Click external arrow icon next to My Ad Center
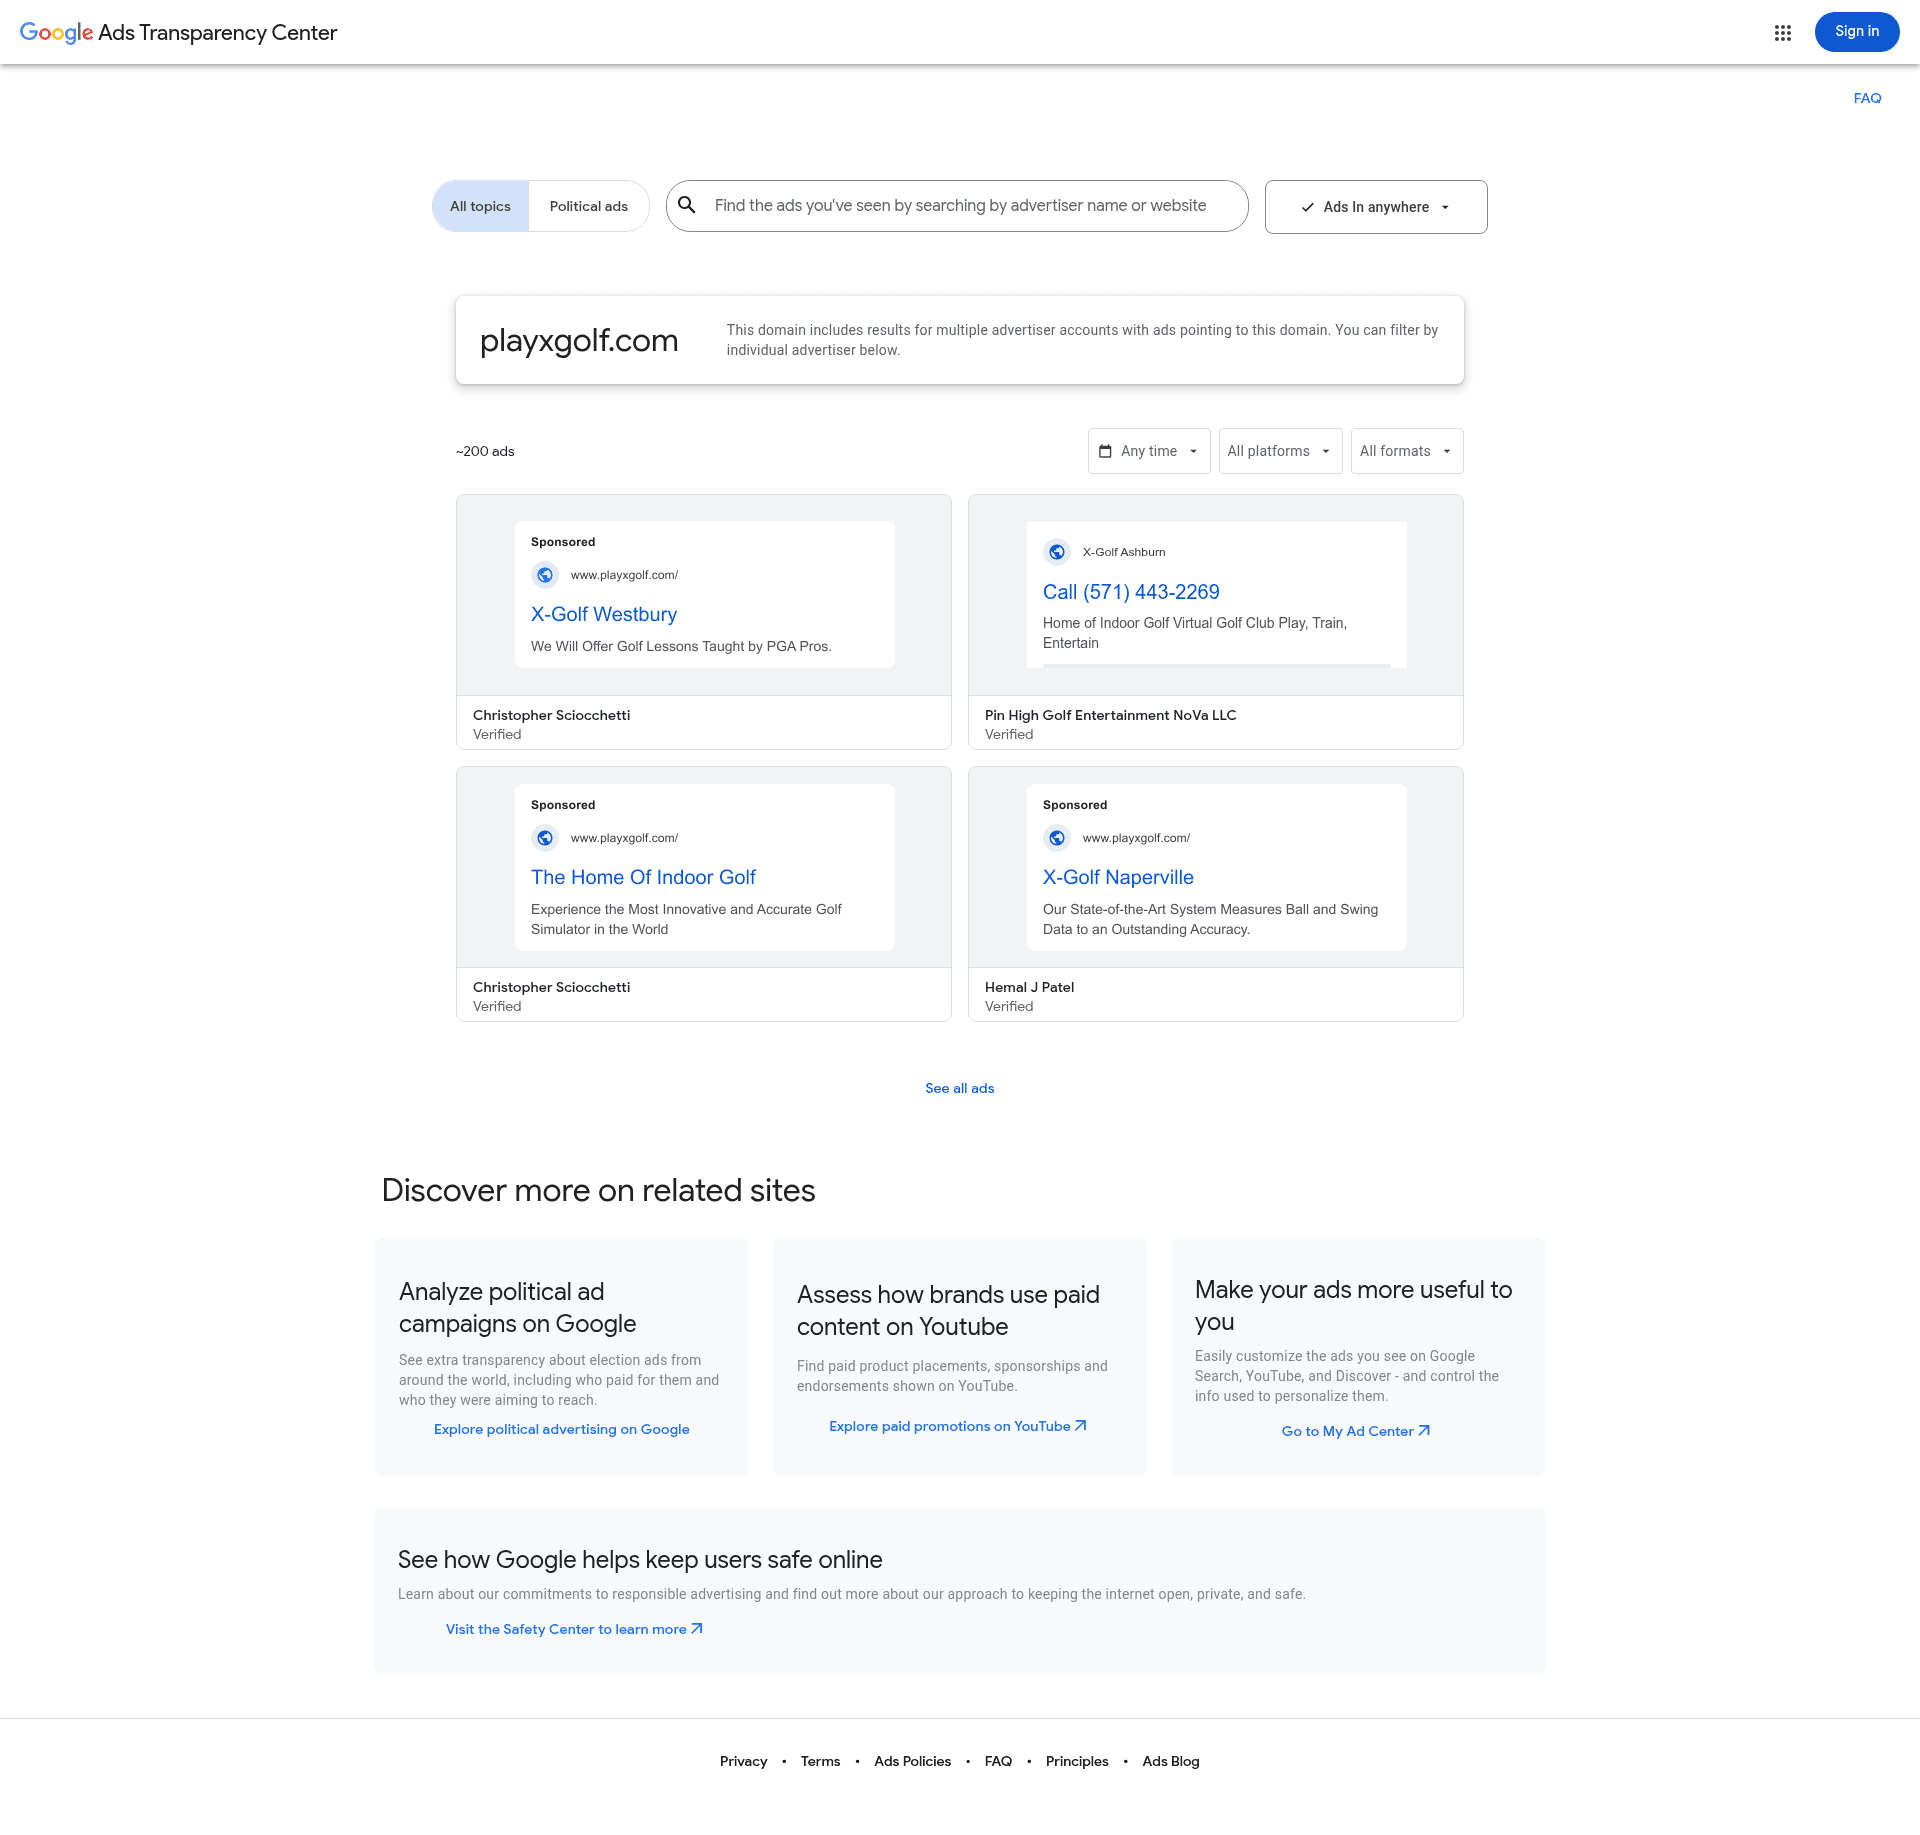The width and height of the screenshot is (1920, 1835). [x=1424, y=1431]
